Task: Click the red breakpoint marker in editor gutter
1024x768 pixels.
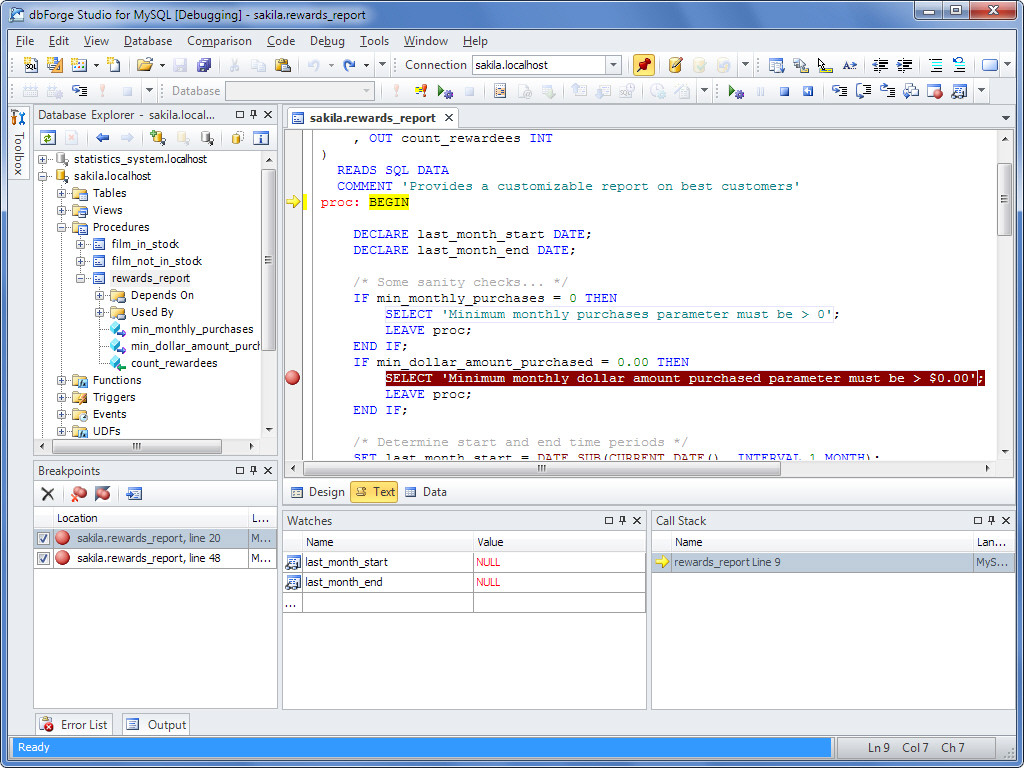Action: pos(293,377)
